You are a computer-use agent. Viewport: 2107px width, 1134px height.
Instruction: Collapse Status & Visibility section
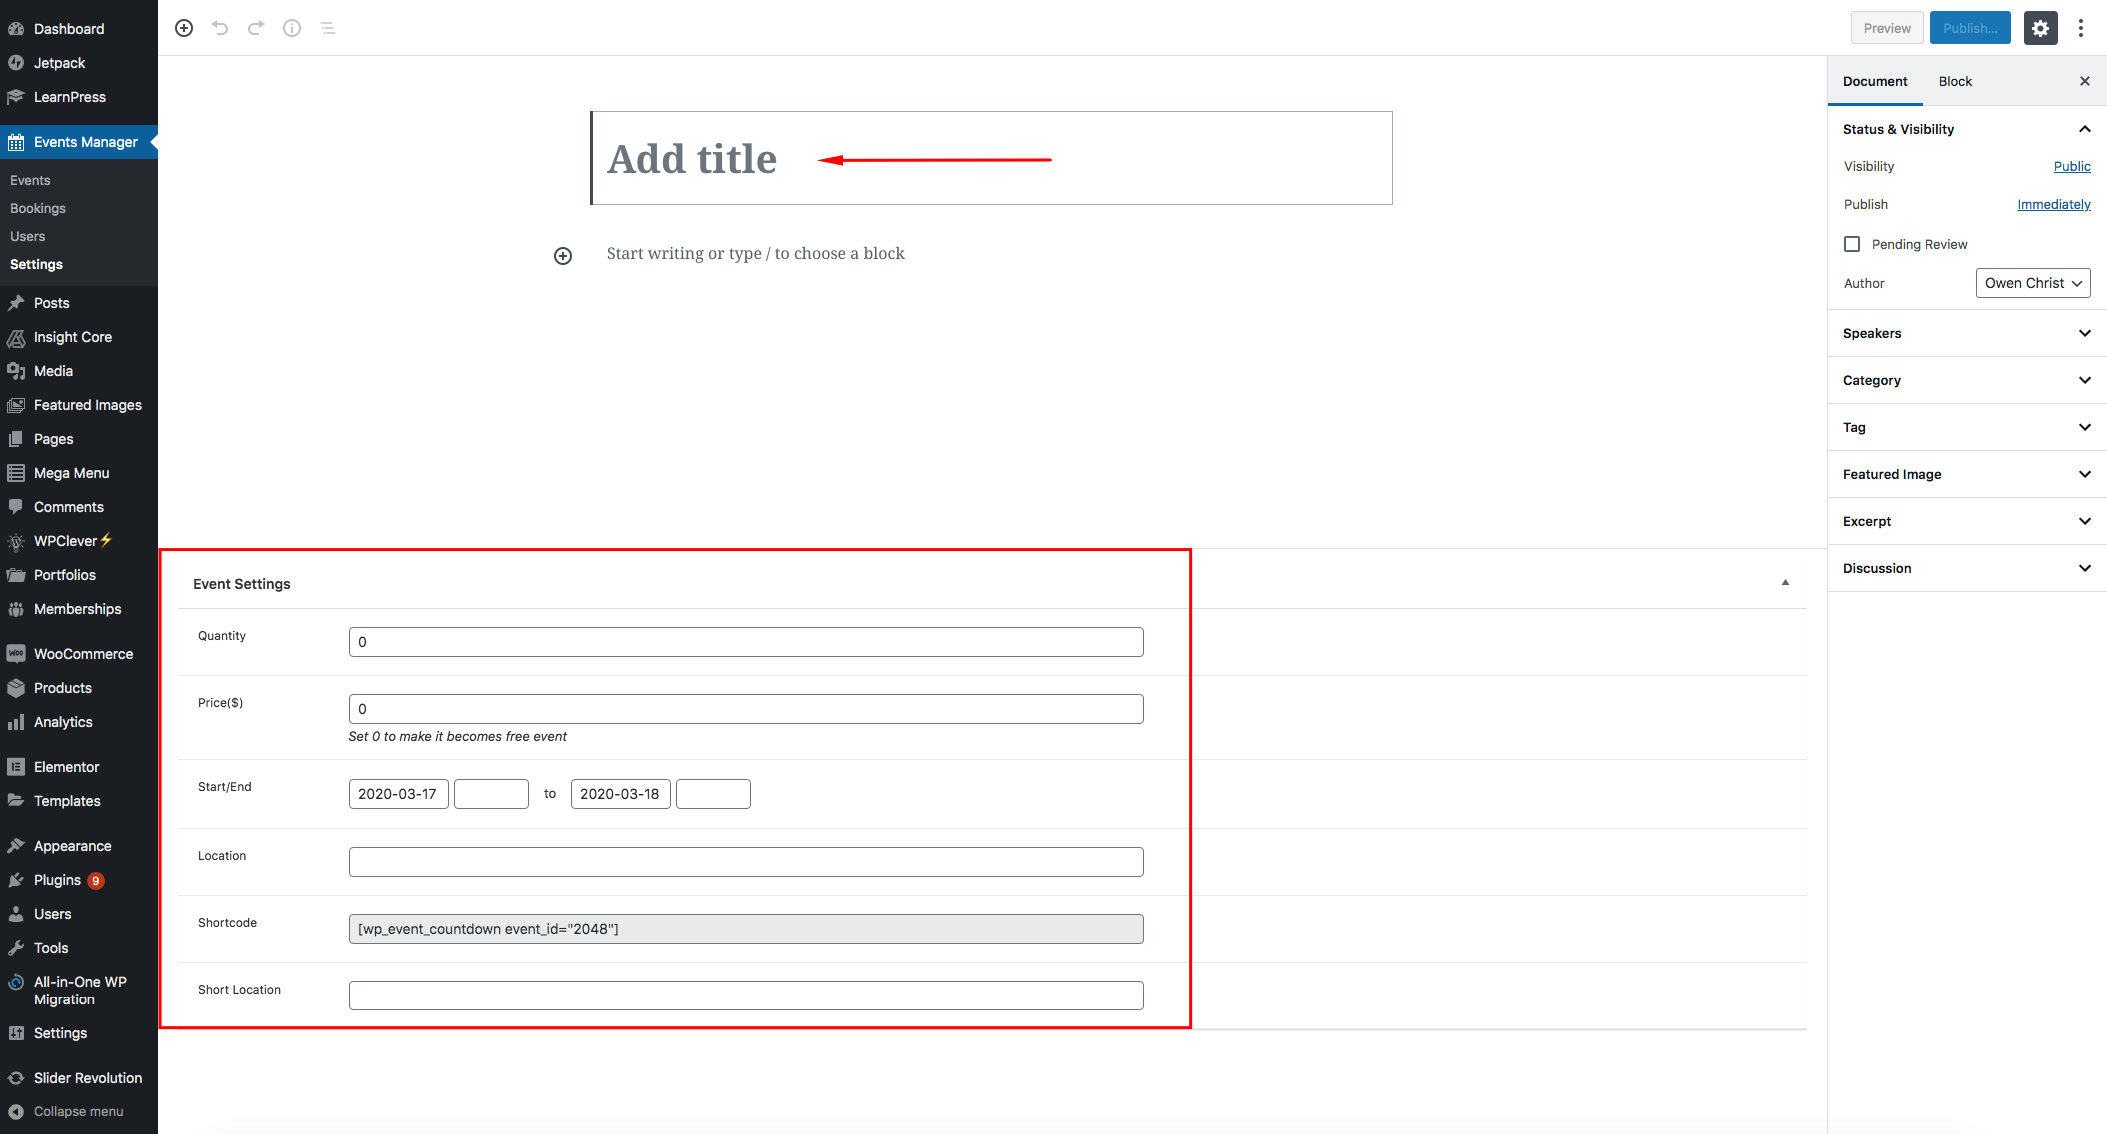(x=2085, y=129)
